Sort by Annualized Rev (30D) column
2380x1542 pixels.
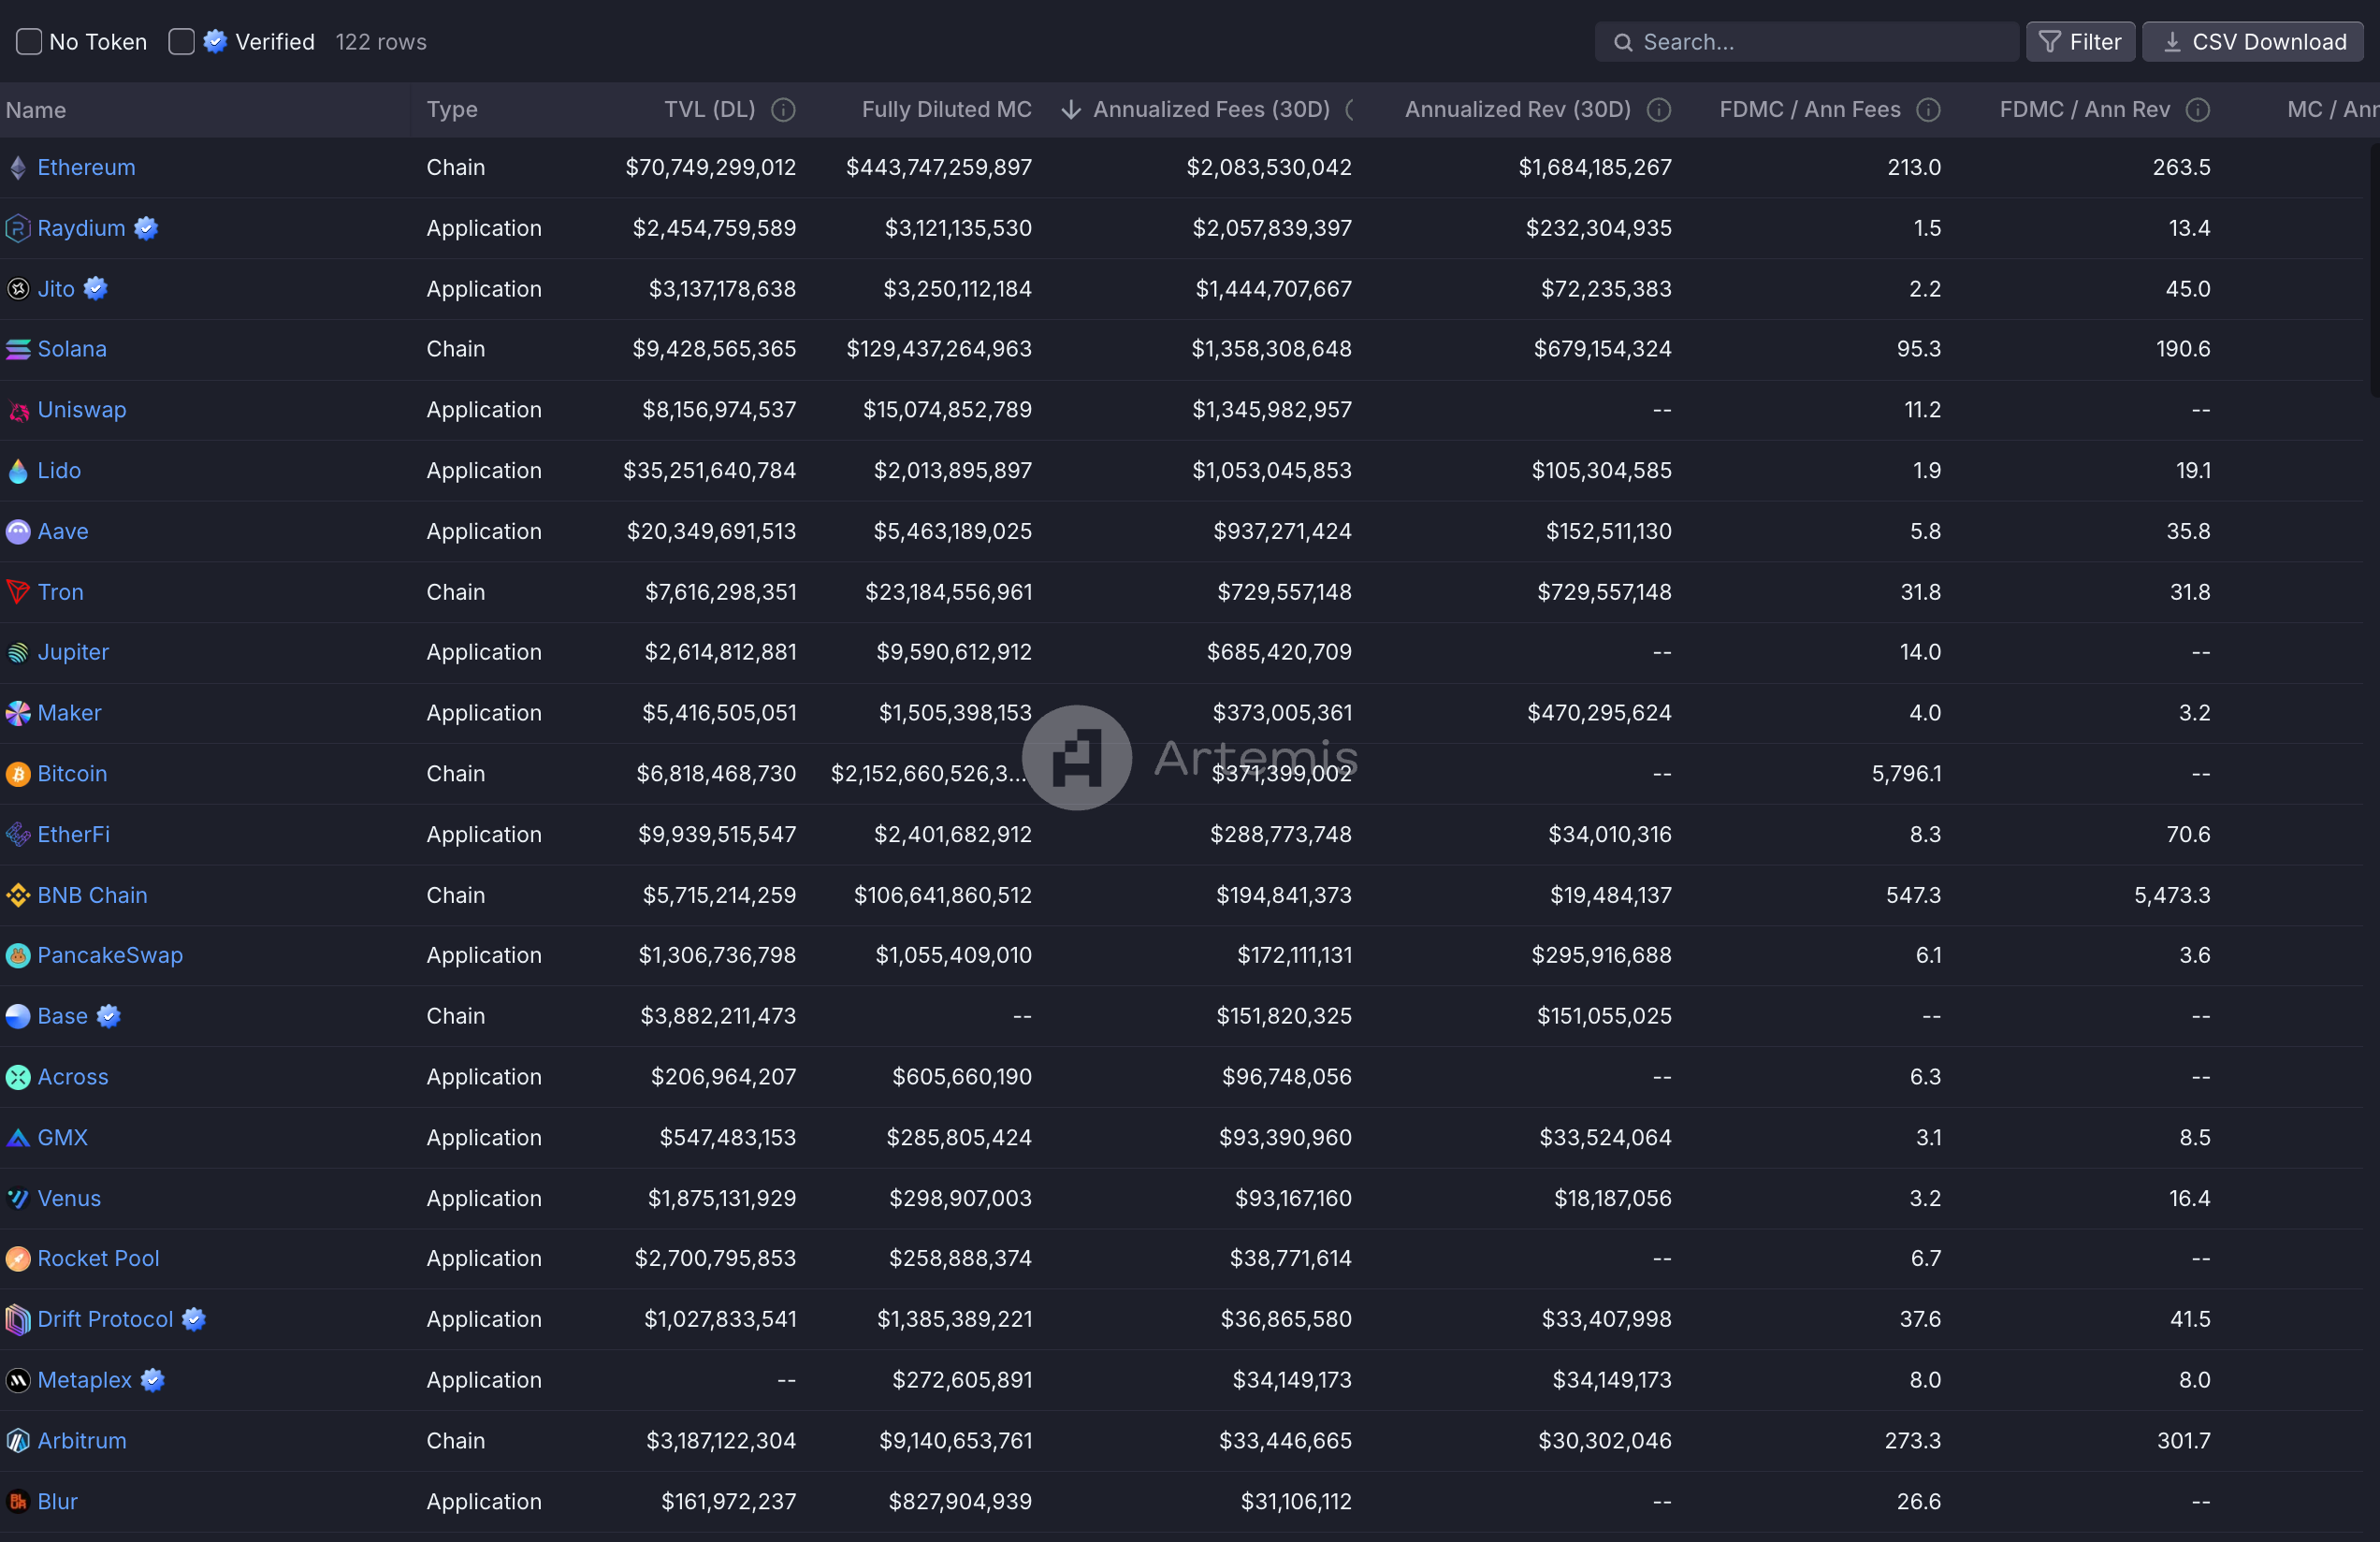tap(1517, 110)
